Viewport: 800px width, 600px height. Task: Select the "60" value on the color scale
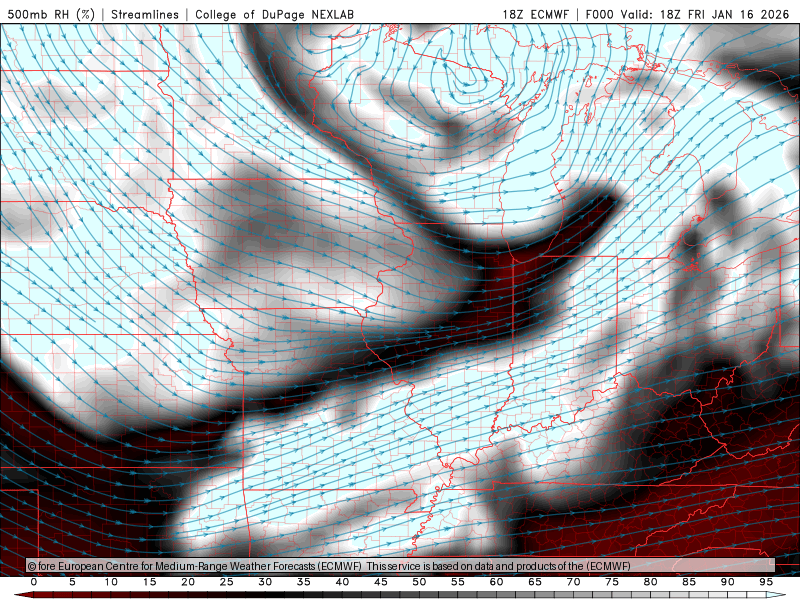coord(496,582)
